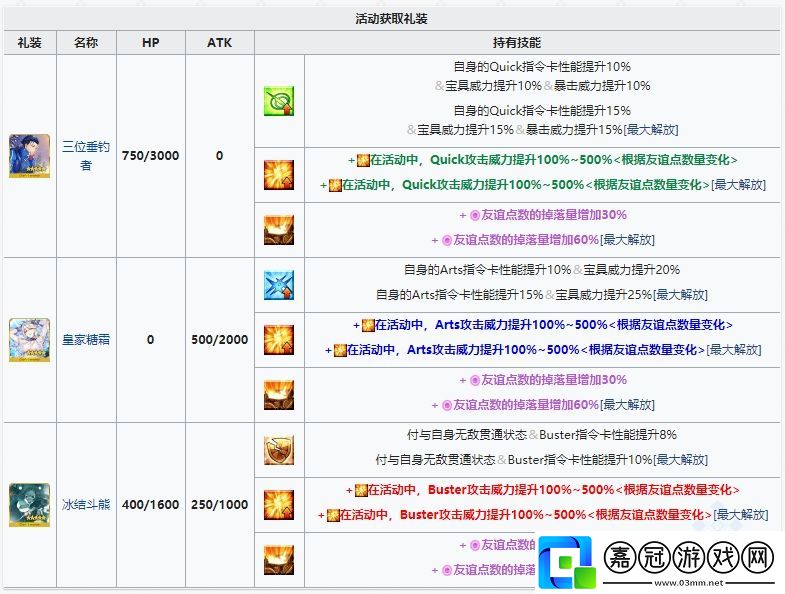Click the friend point drop icon in 三位垂钓者 row

point(279,230)
